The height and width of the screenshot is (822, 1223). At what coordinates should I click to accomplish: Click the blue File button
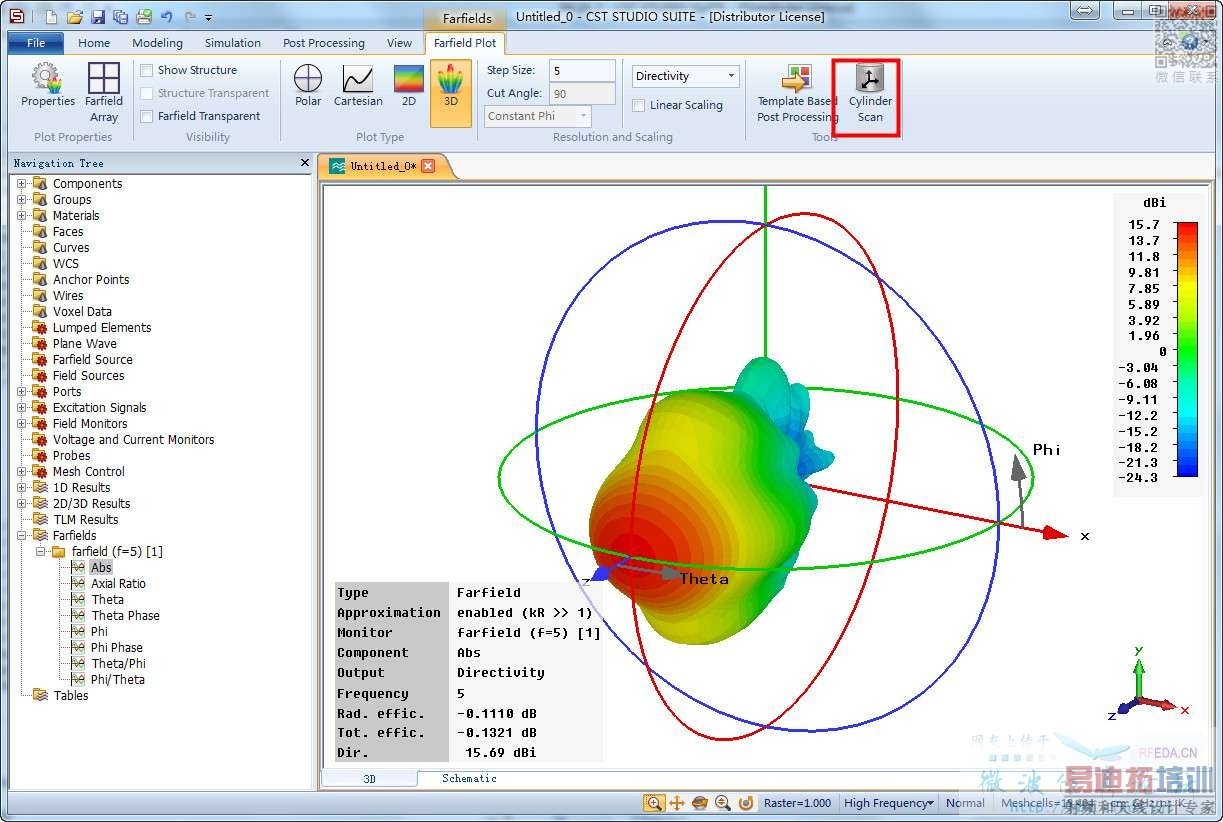click(x=36, y=43)
